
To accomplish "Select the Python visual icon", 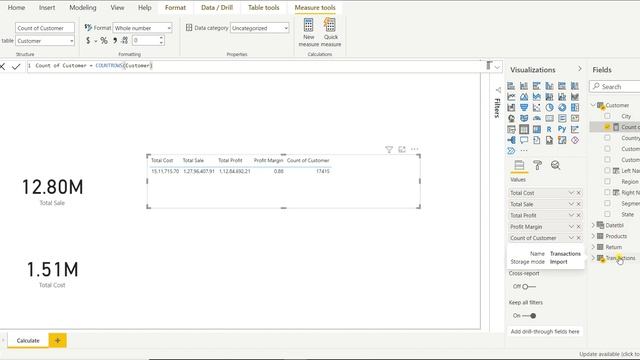I will (x=562, y=129).
